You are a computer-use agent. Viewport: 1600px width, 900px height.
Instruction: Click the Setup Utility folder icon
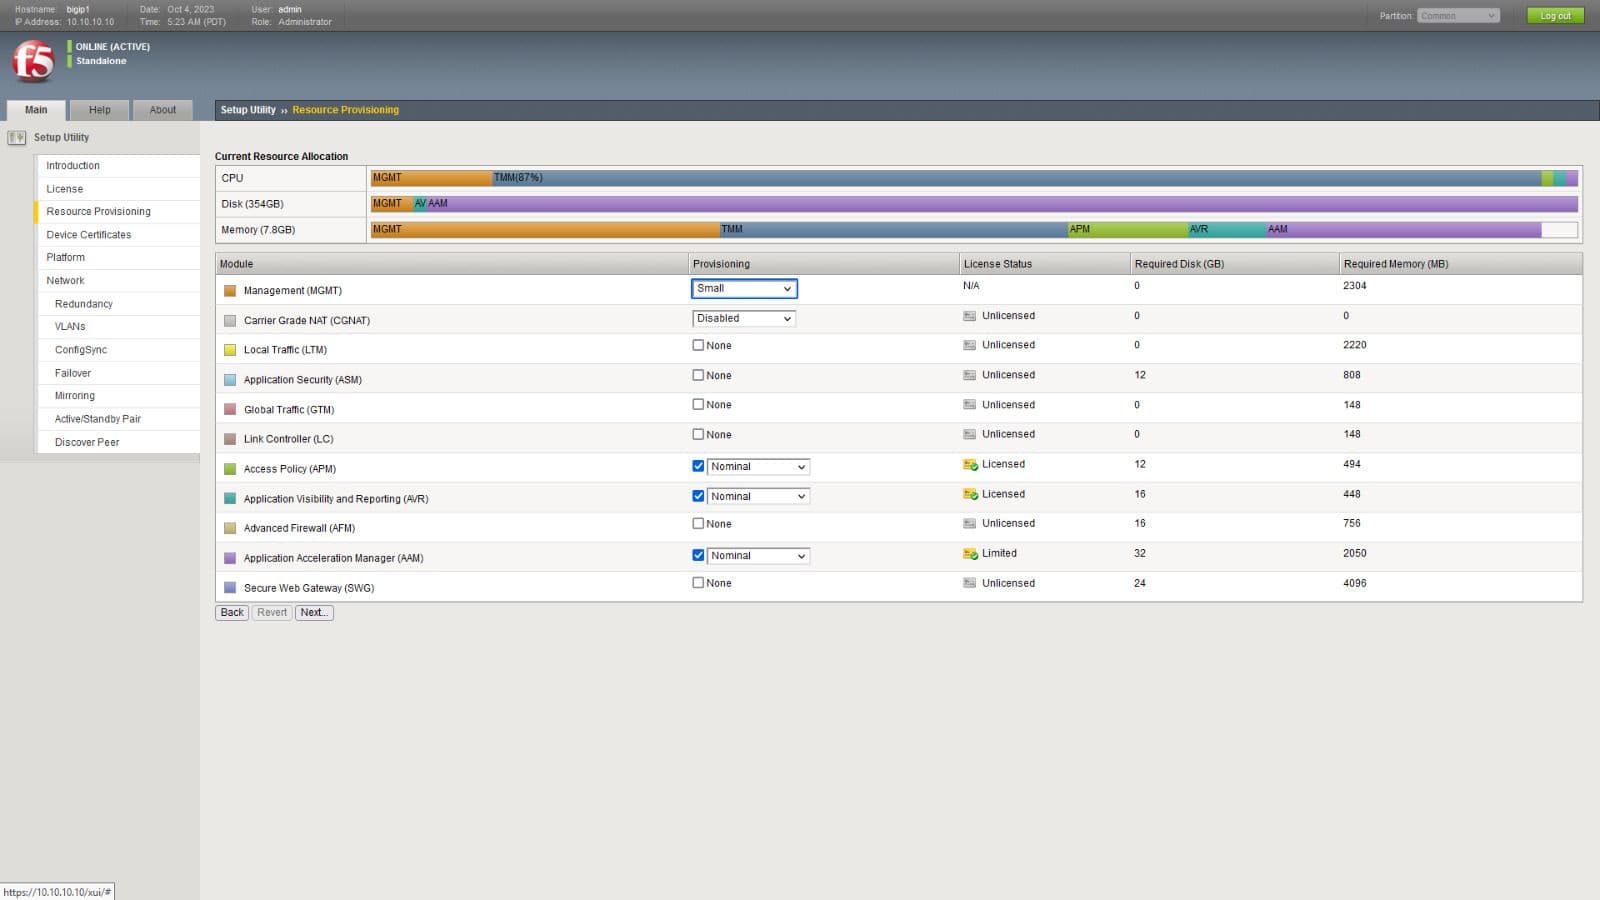[17, 137]
